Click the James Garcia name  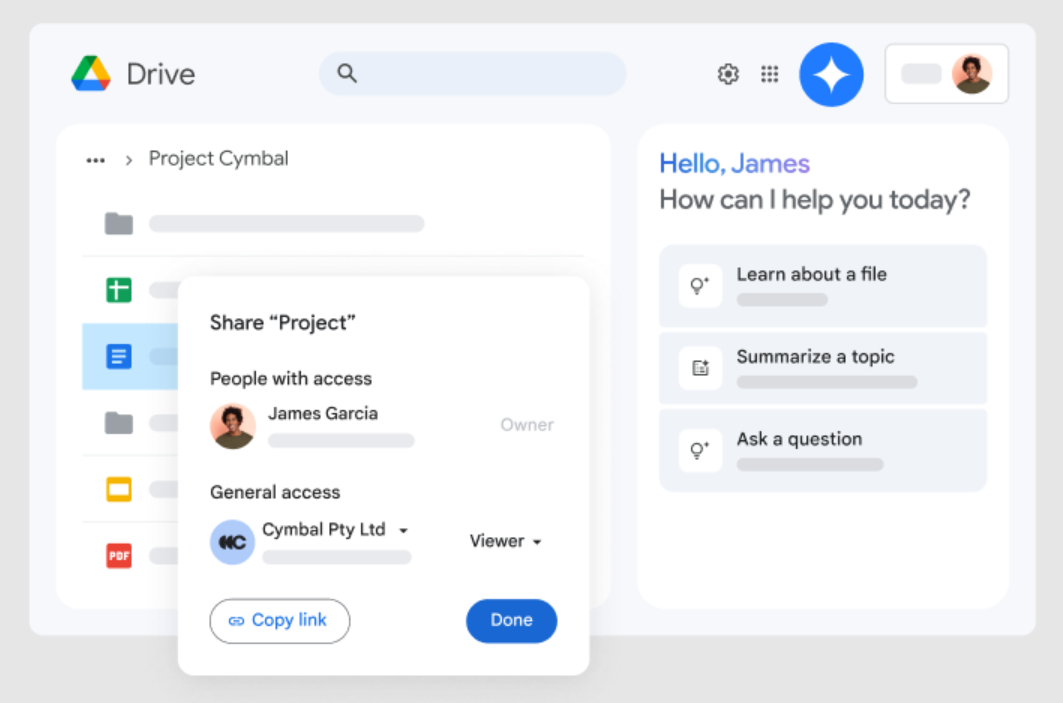pyautogui.click(x=323, y=414)
